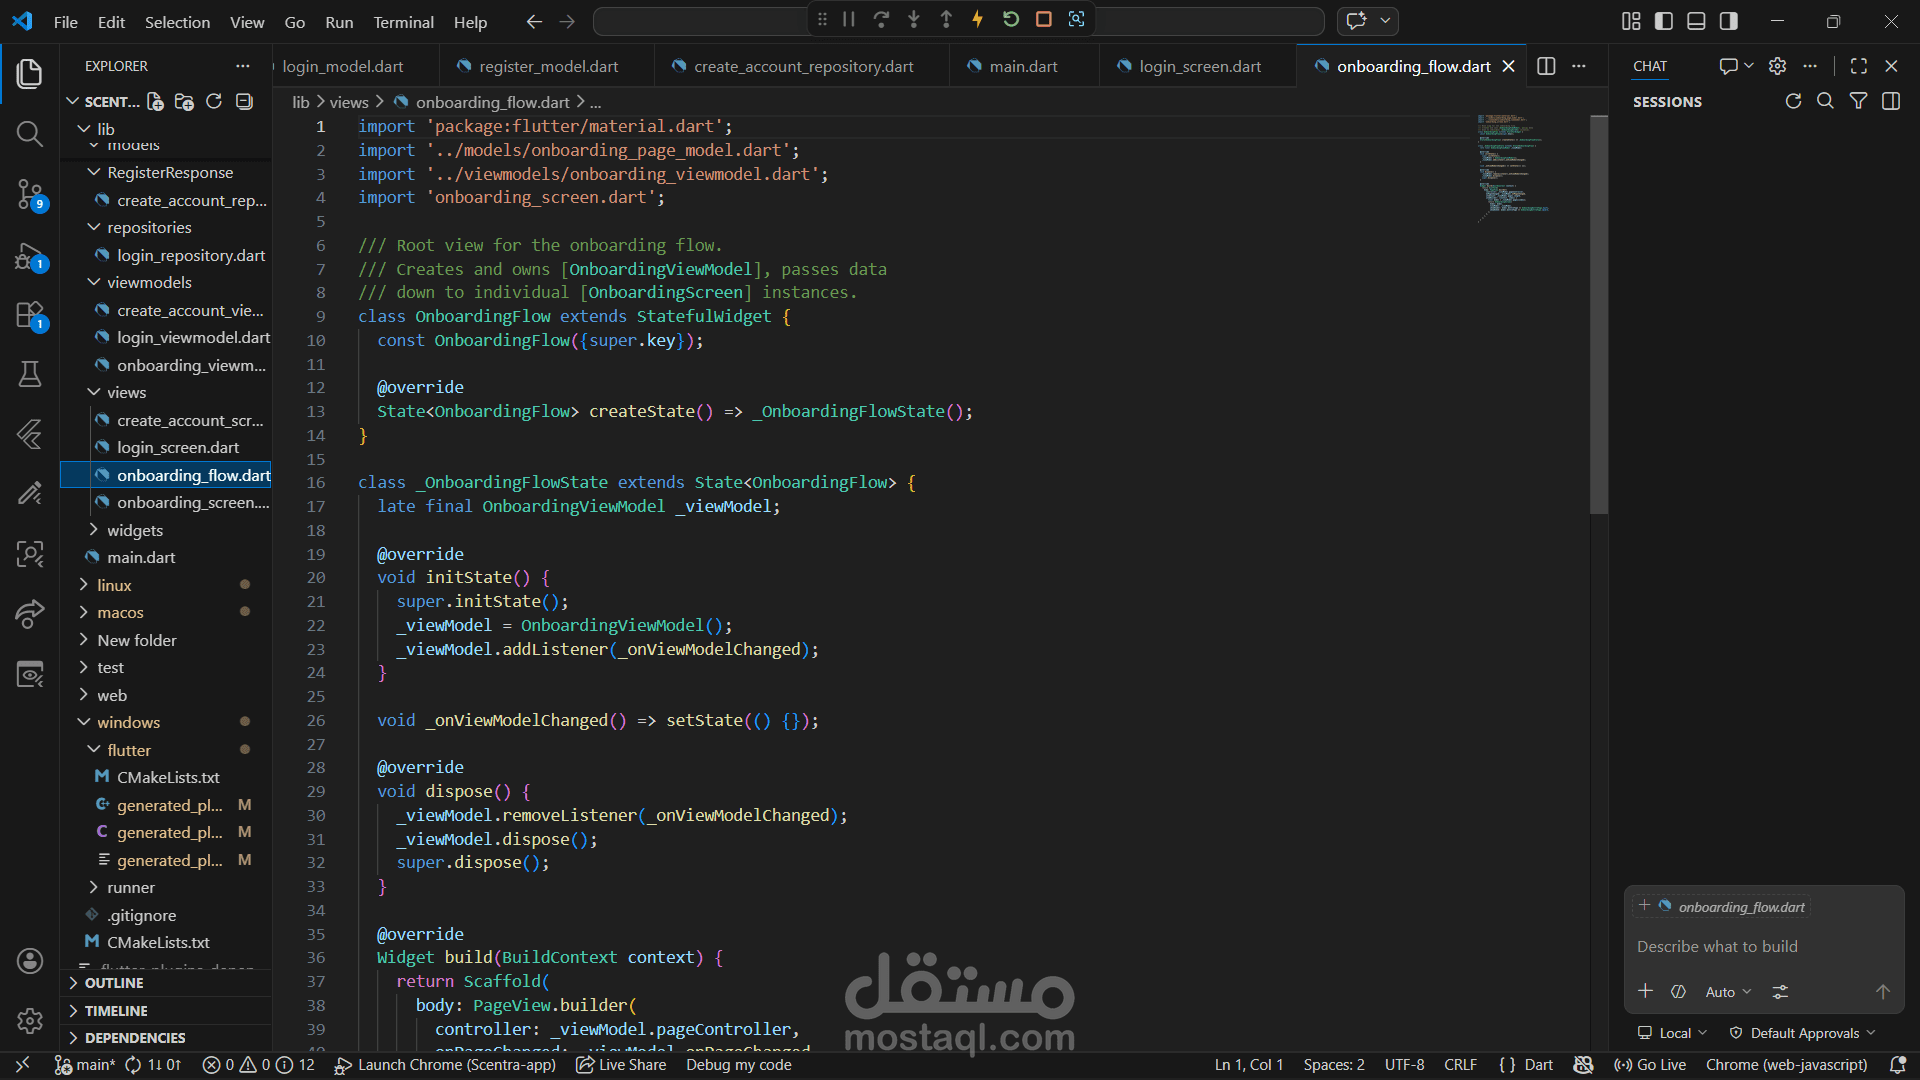Click Go Live in the status bar
Viewport: 1920px width, 1080px height.
tap(1650, 1065)
